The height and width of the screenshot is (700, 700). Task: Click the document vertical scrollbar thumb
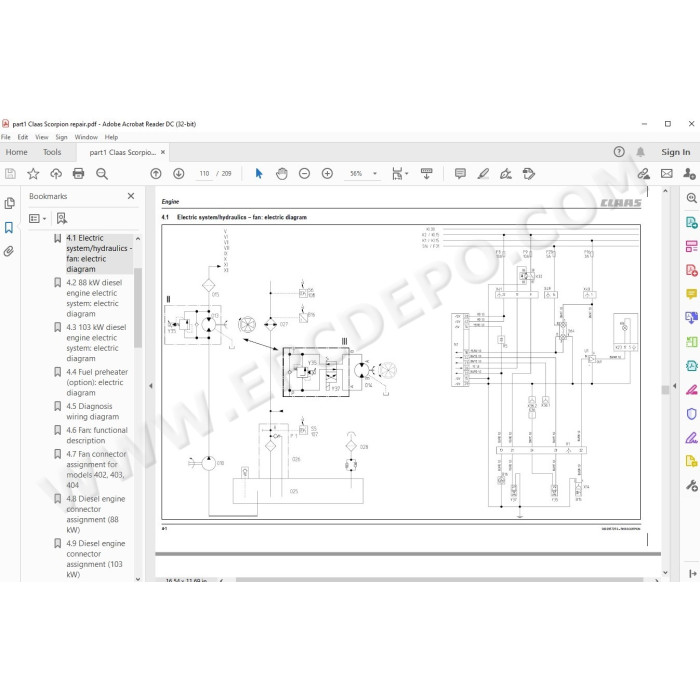pos(665,390)
